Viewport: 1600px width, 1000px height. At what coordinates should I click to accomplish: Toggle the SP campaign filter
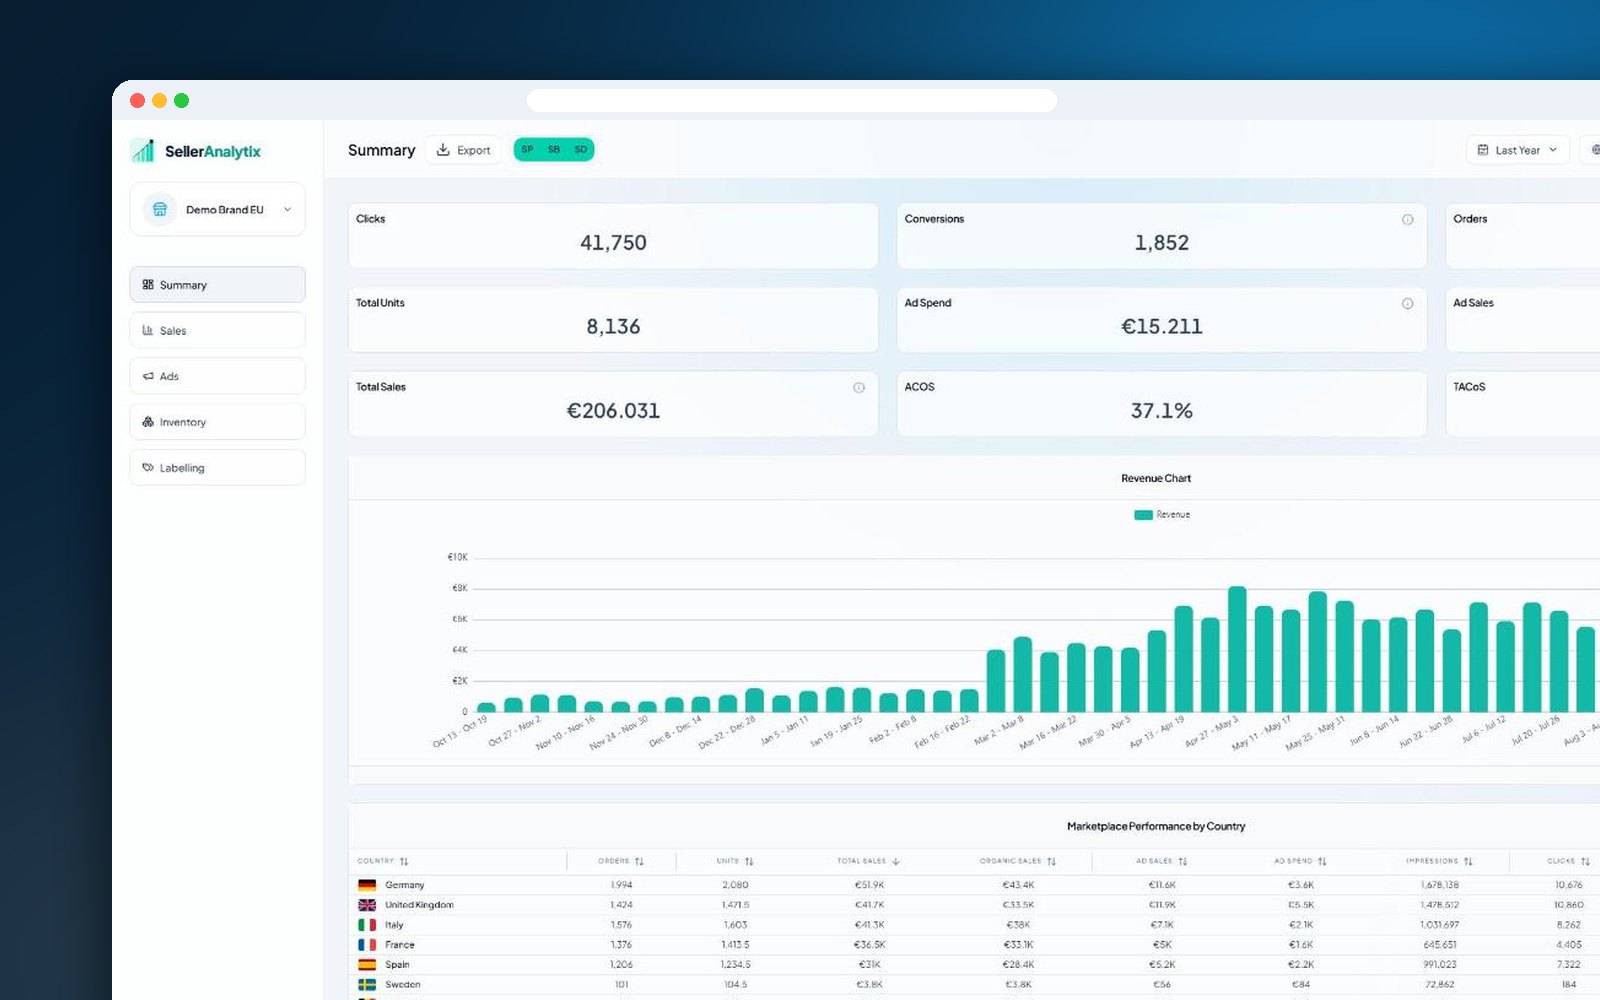pyautogui.click(x=527, y=149)
